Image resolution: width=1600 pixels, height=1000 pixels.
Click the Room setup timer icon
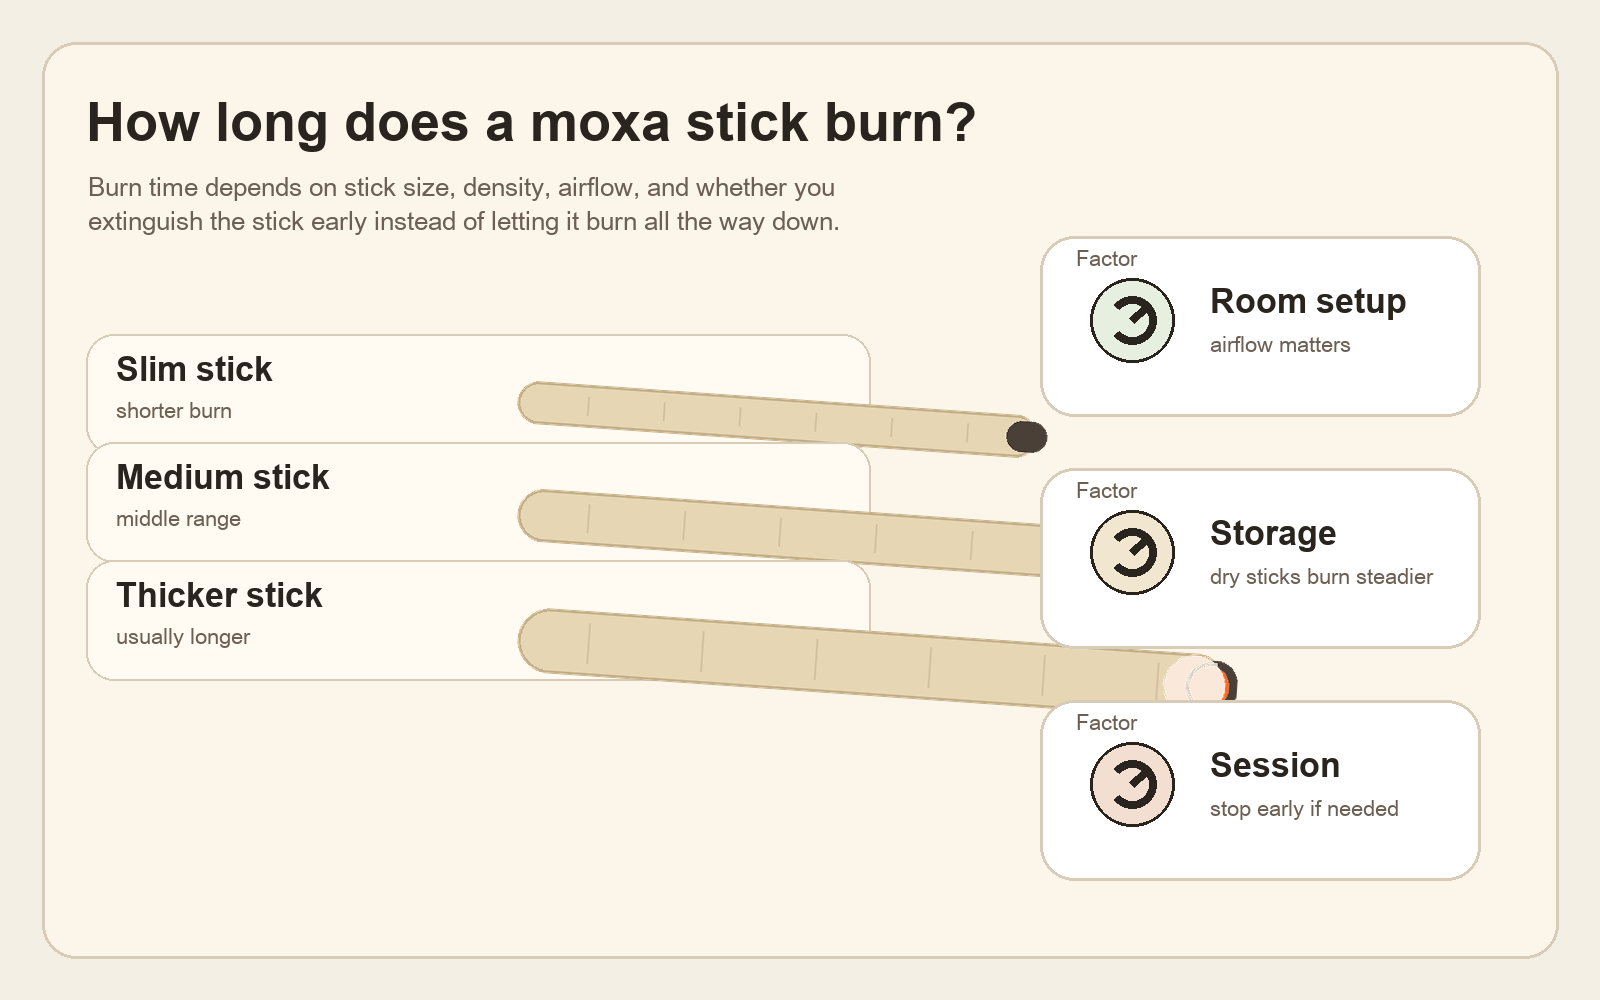(x=1132, y=321)
